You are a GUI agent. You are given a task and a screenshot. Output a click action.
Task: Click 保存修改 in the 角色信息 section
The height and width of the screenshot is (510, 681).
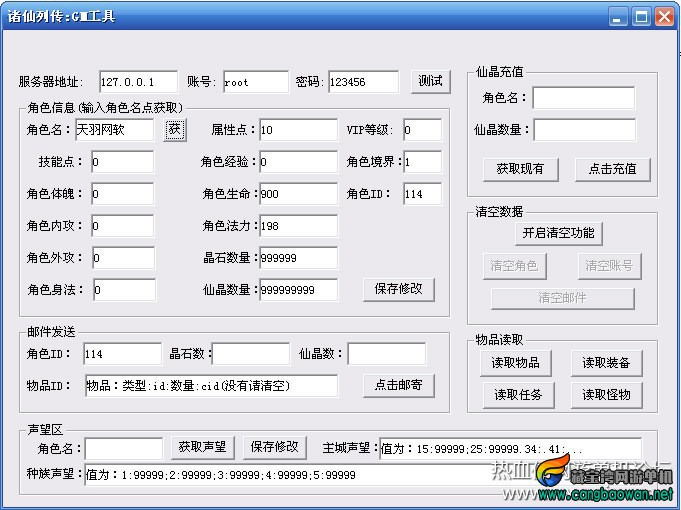pyautogui.click(x=398, y=289)
